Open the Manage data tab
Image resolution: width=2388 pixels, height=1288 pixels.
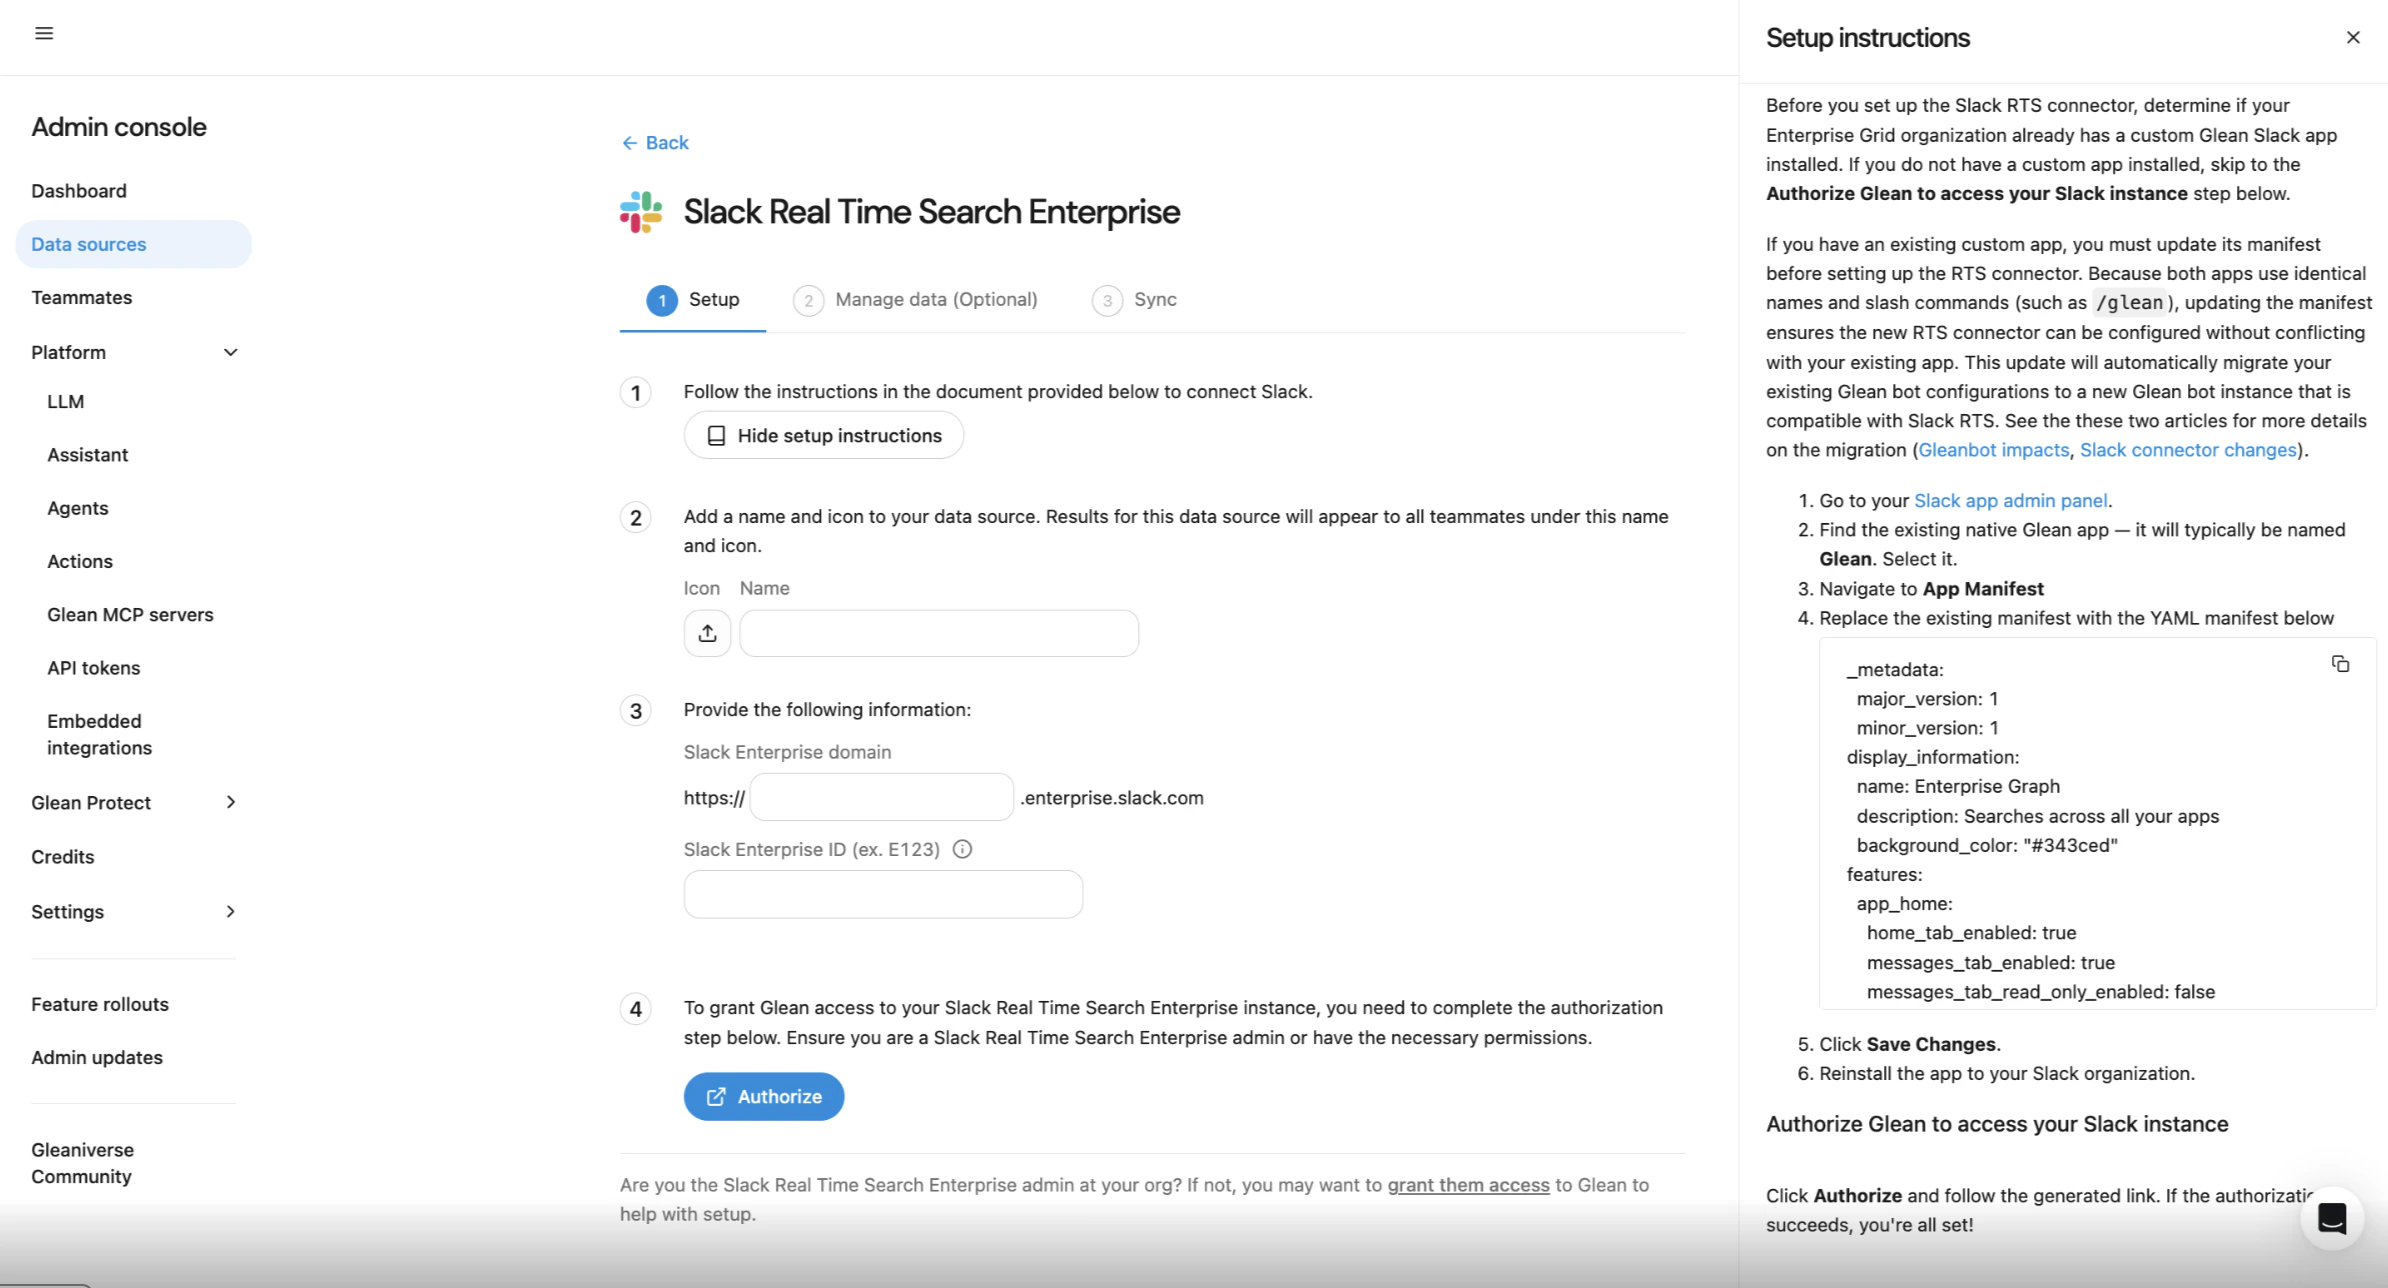click(935, 299)
